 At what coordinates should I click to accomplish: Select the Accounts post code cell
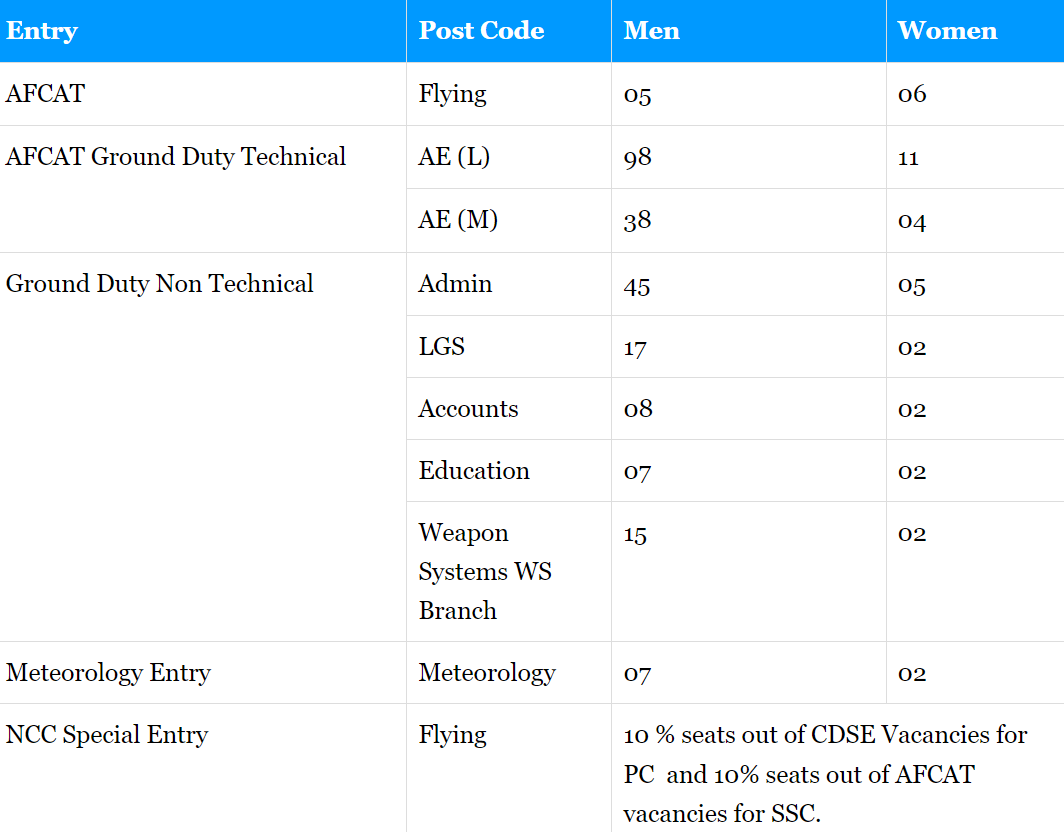click(x=468, y=409)
